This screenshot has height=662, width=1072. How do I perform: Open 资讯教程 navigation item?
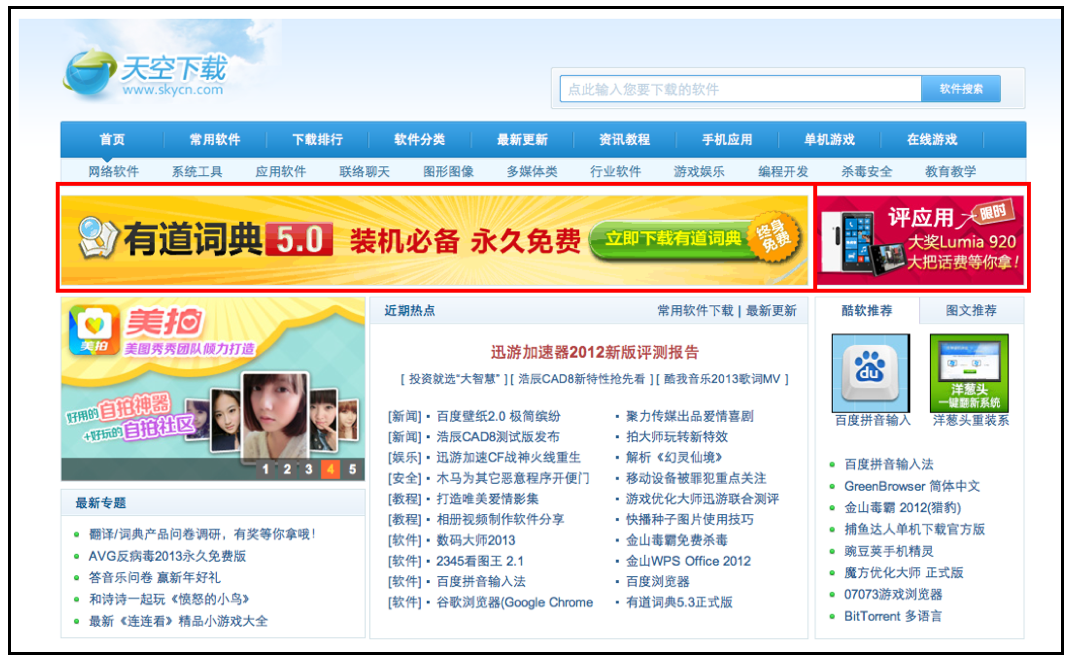point(624,140)
